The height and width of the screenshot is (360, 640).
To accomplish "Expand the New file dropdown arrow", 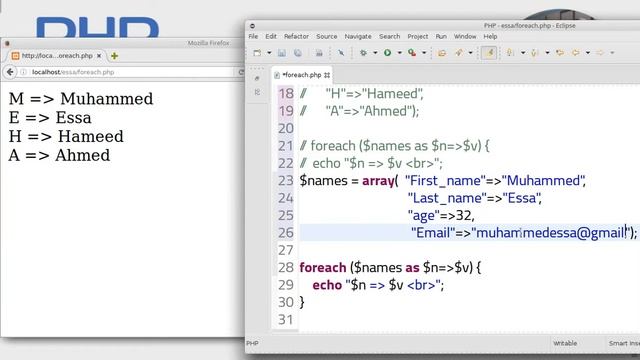I will point(269,53).
